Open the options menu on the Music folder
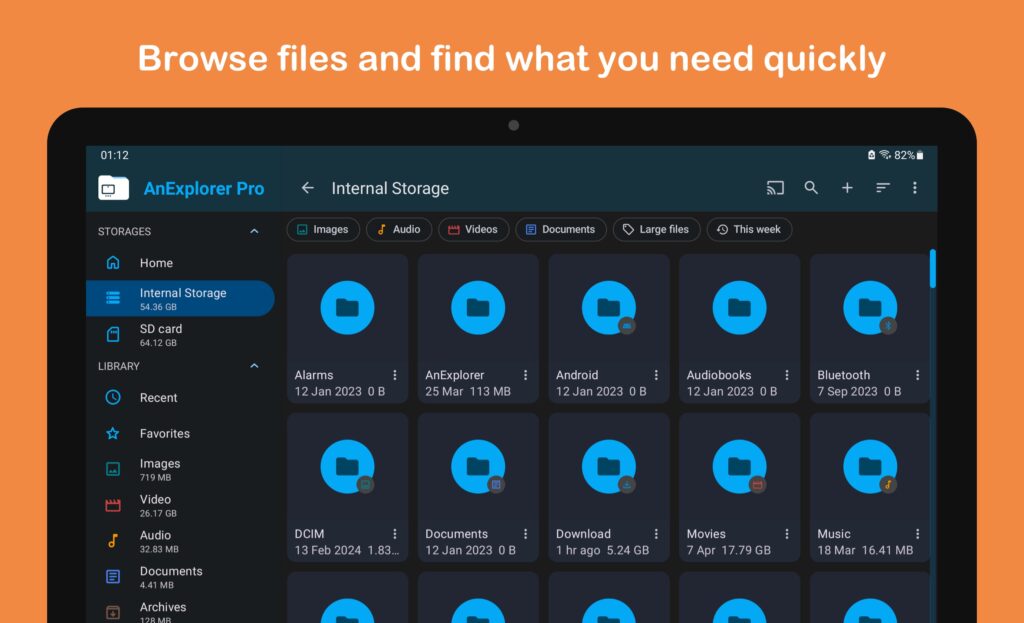The width and height of the screenshot is (1024, 623). pyautogui.click(x=917, y=533)
